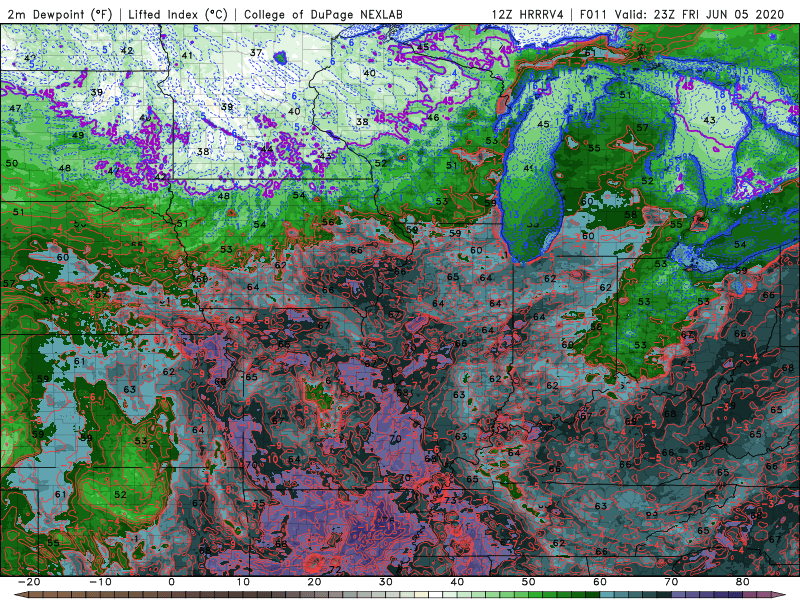Viewport: 800px width, 600px height.
Task: Click the 'F011' forecast hour label
Action: [x=593, y=14]
